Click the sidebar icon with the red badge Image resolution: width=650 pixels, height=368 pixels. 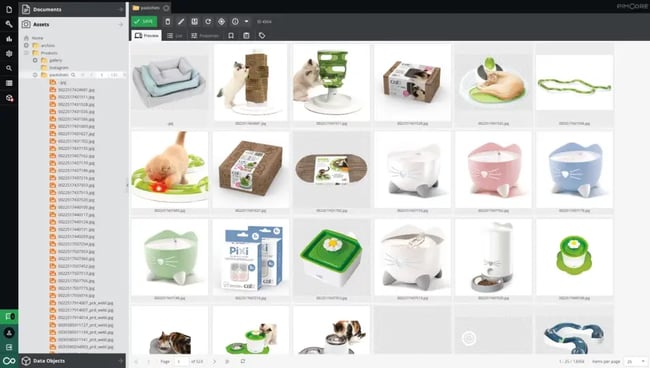tap(9, 98)
